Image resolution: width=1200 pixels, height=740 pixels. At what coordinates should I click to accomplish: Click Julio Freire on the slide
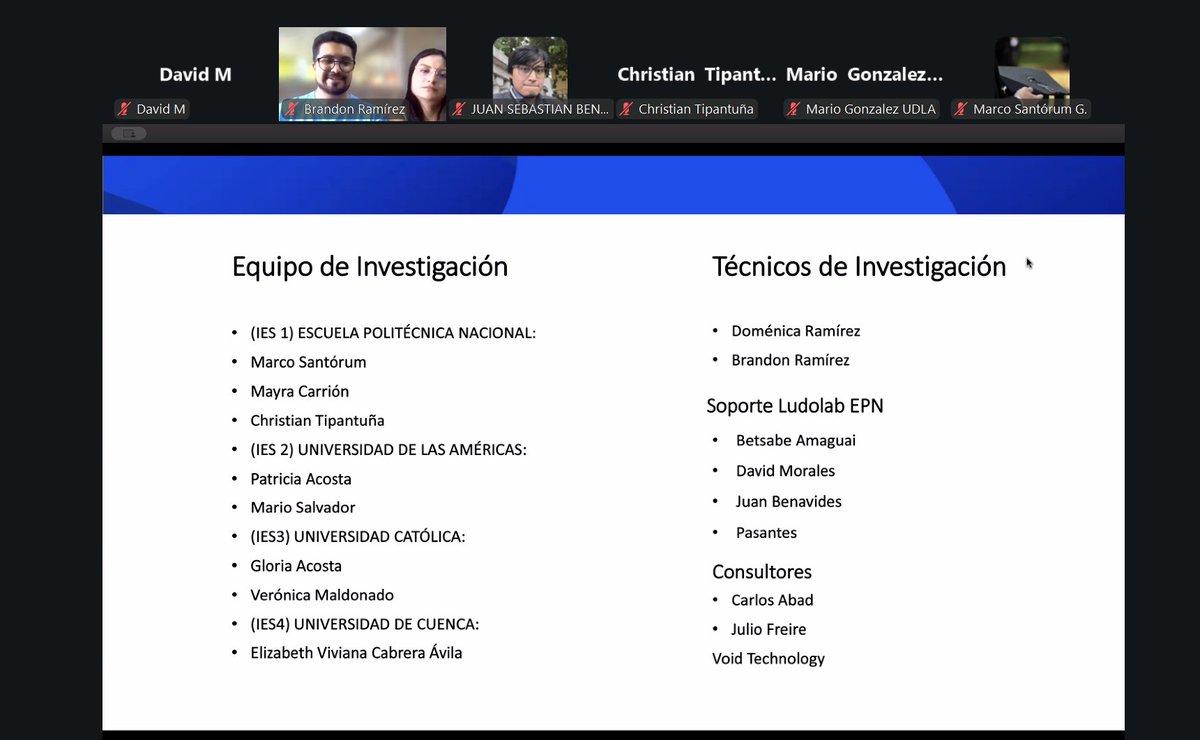768,629
